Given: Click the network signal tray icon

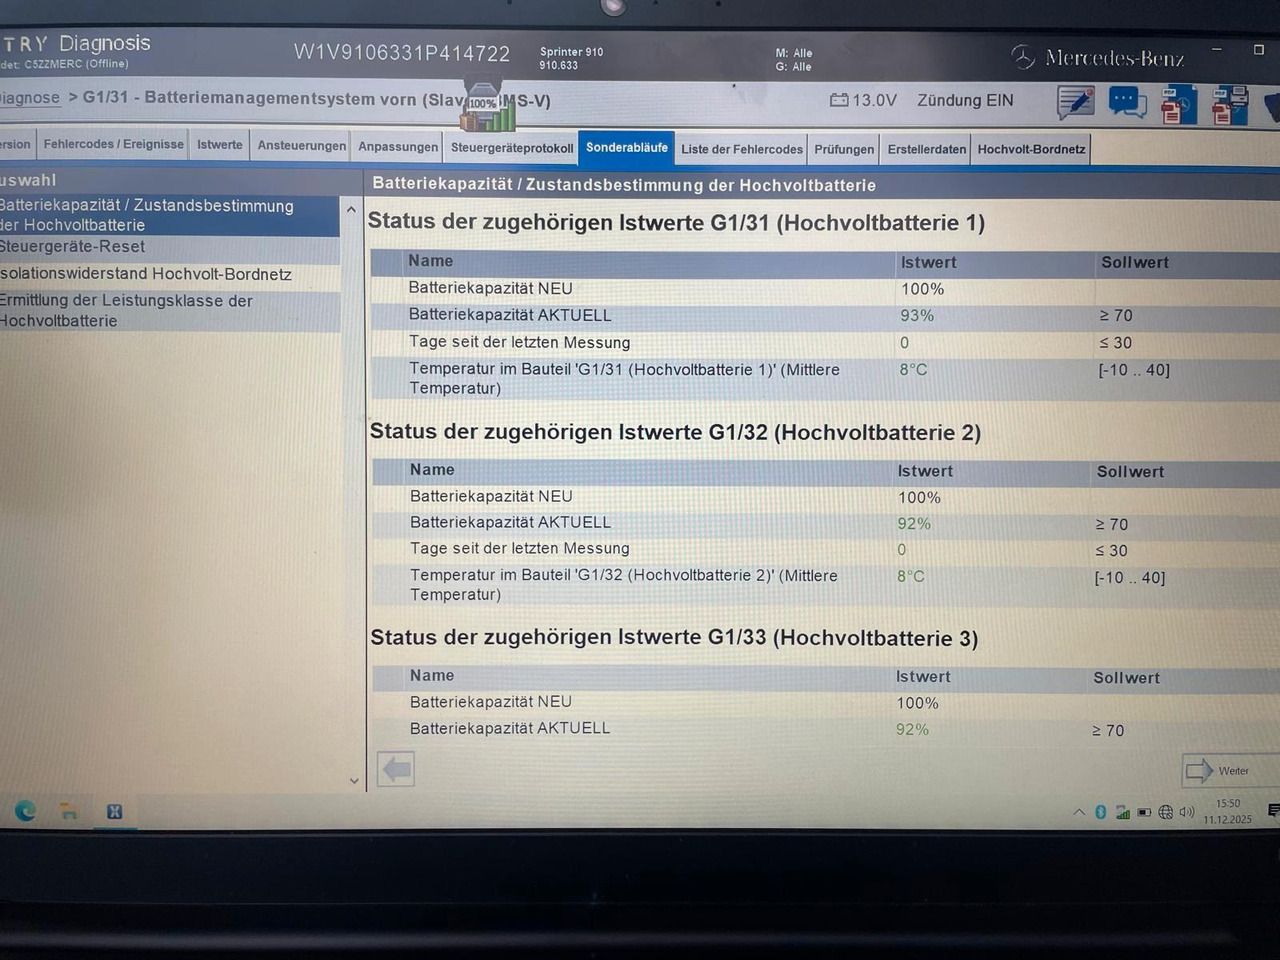Looking at the screenshot, I should [x=1123, y=813].
